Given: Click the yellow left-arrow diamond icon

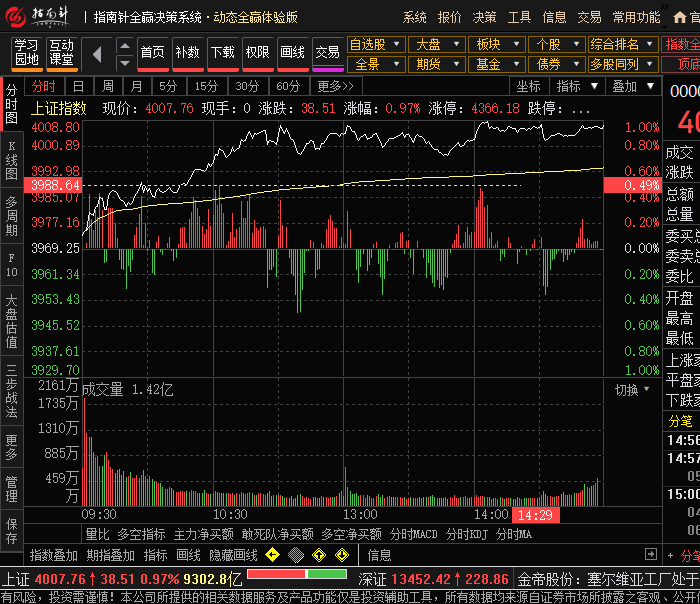Looking at the screenshot, I should [272, 555].
